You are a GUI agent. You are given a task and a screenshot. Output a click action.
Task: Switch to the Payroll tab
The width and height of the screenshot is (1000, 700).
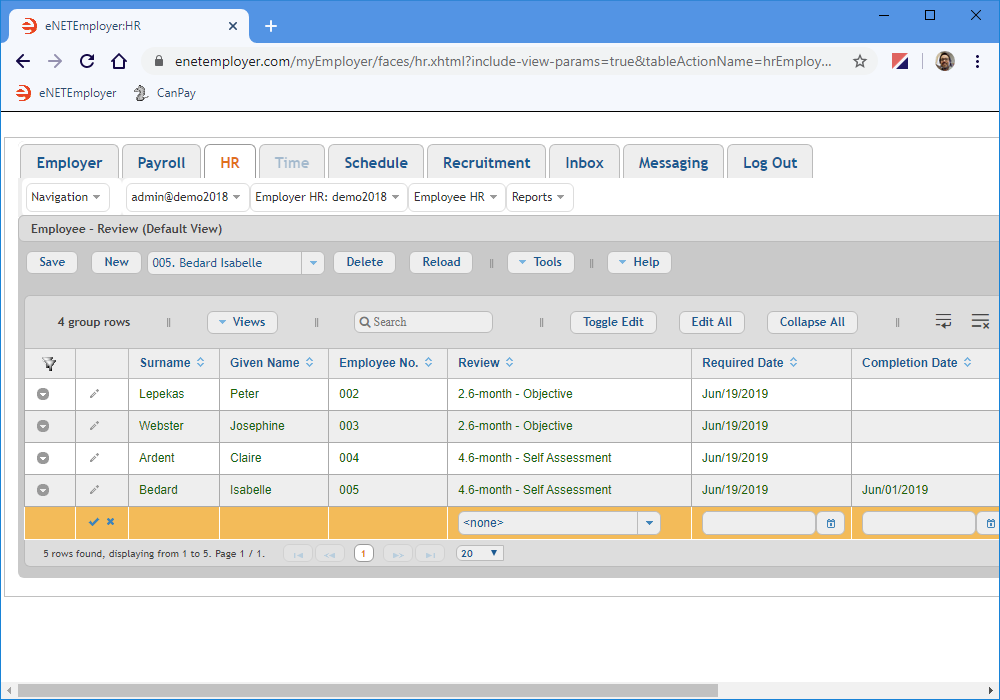coord(161,163)
